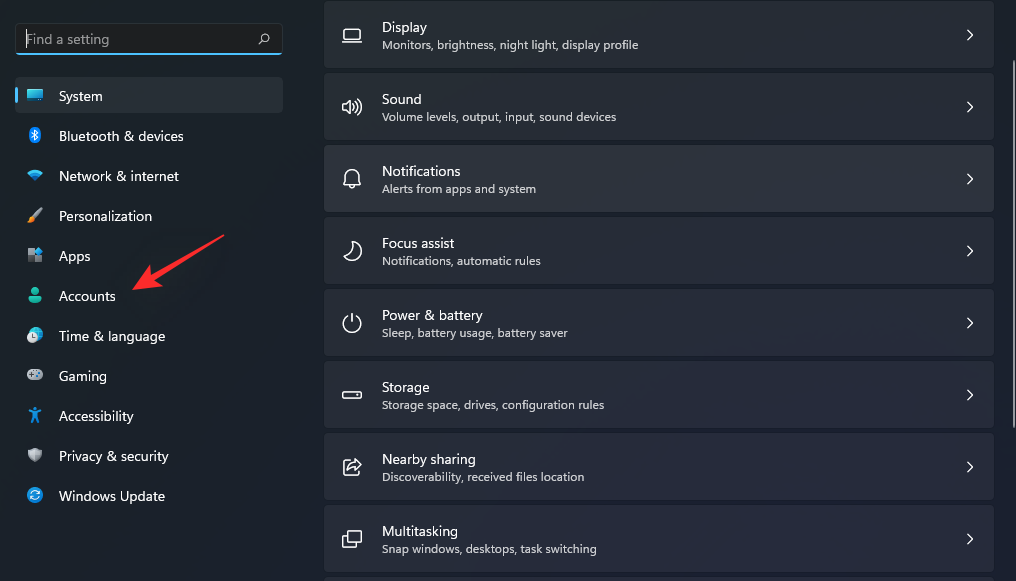
Task: Click the Apps icon in sidebar
Action: pyautogui.click(x=35, y=256)
